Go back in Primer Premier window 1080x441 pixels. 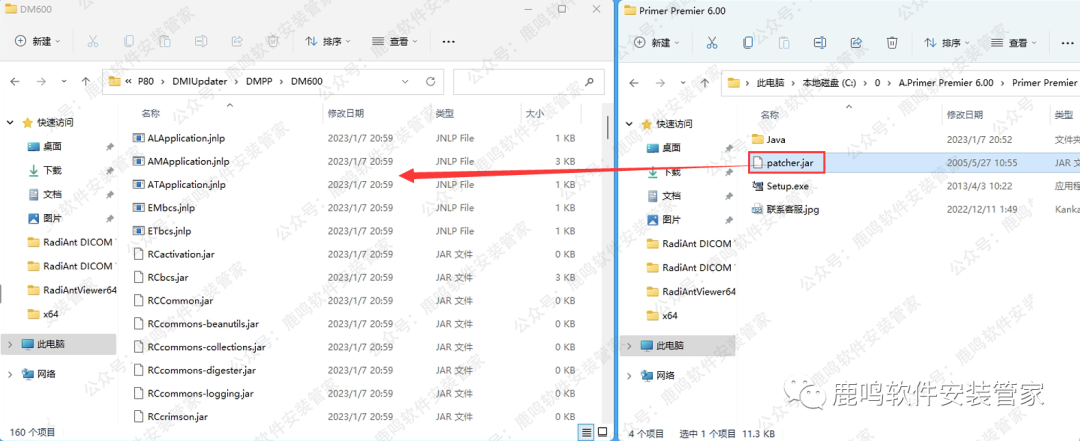click(x=634, y=83)
